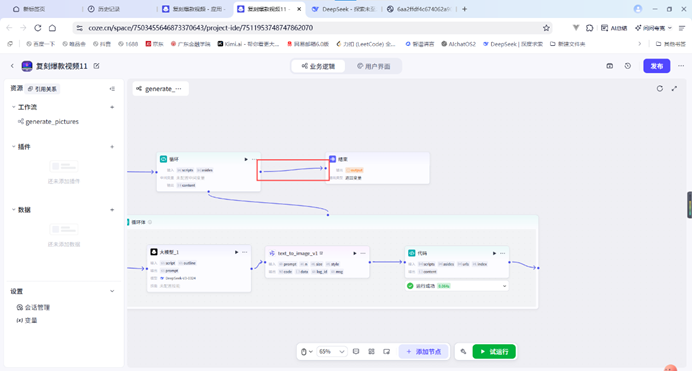692x371 pixels.
Task: Open the debug tool icon beside 试运行
Action: (463, 352)
